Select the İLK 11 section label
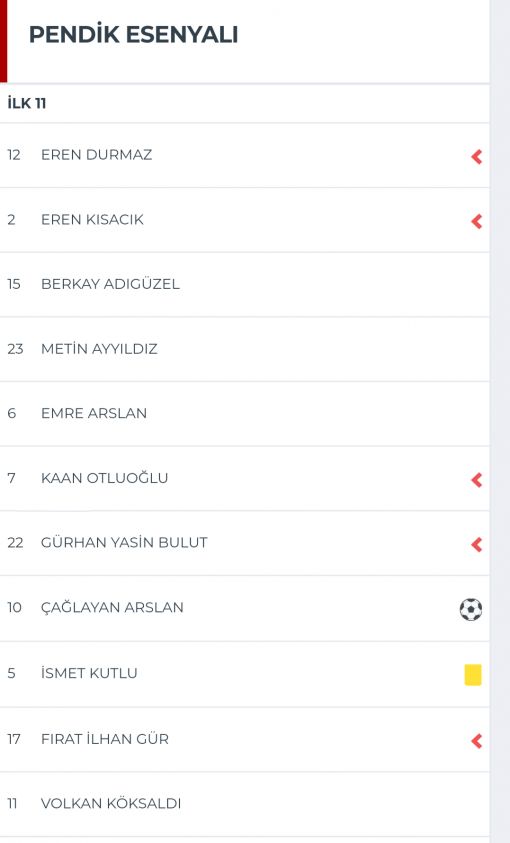Image resolution: width=510 pixels, height=843 pixels. tap(27, 103)
